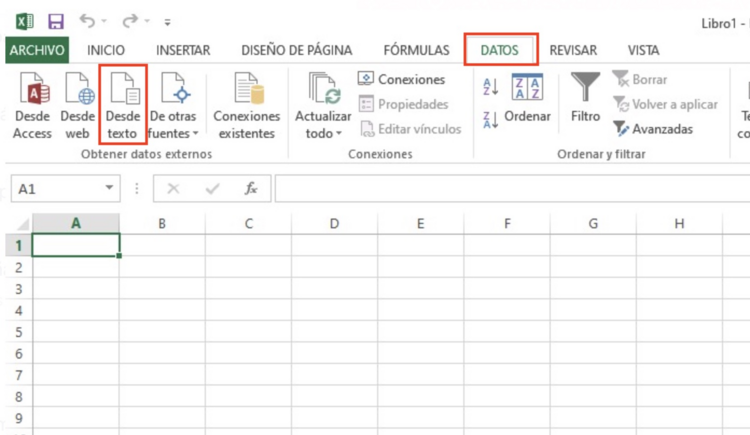Expand the Actualizar todo dropdown
The width and height of the screenshot is (750, 435).
tap(323, 105)
